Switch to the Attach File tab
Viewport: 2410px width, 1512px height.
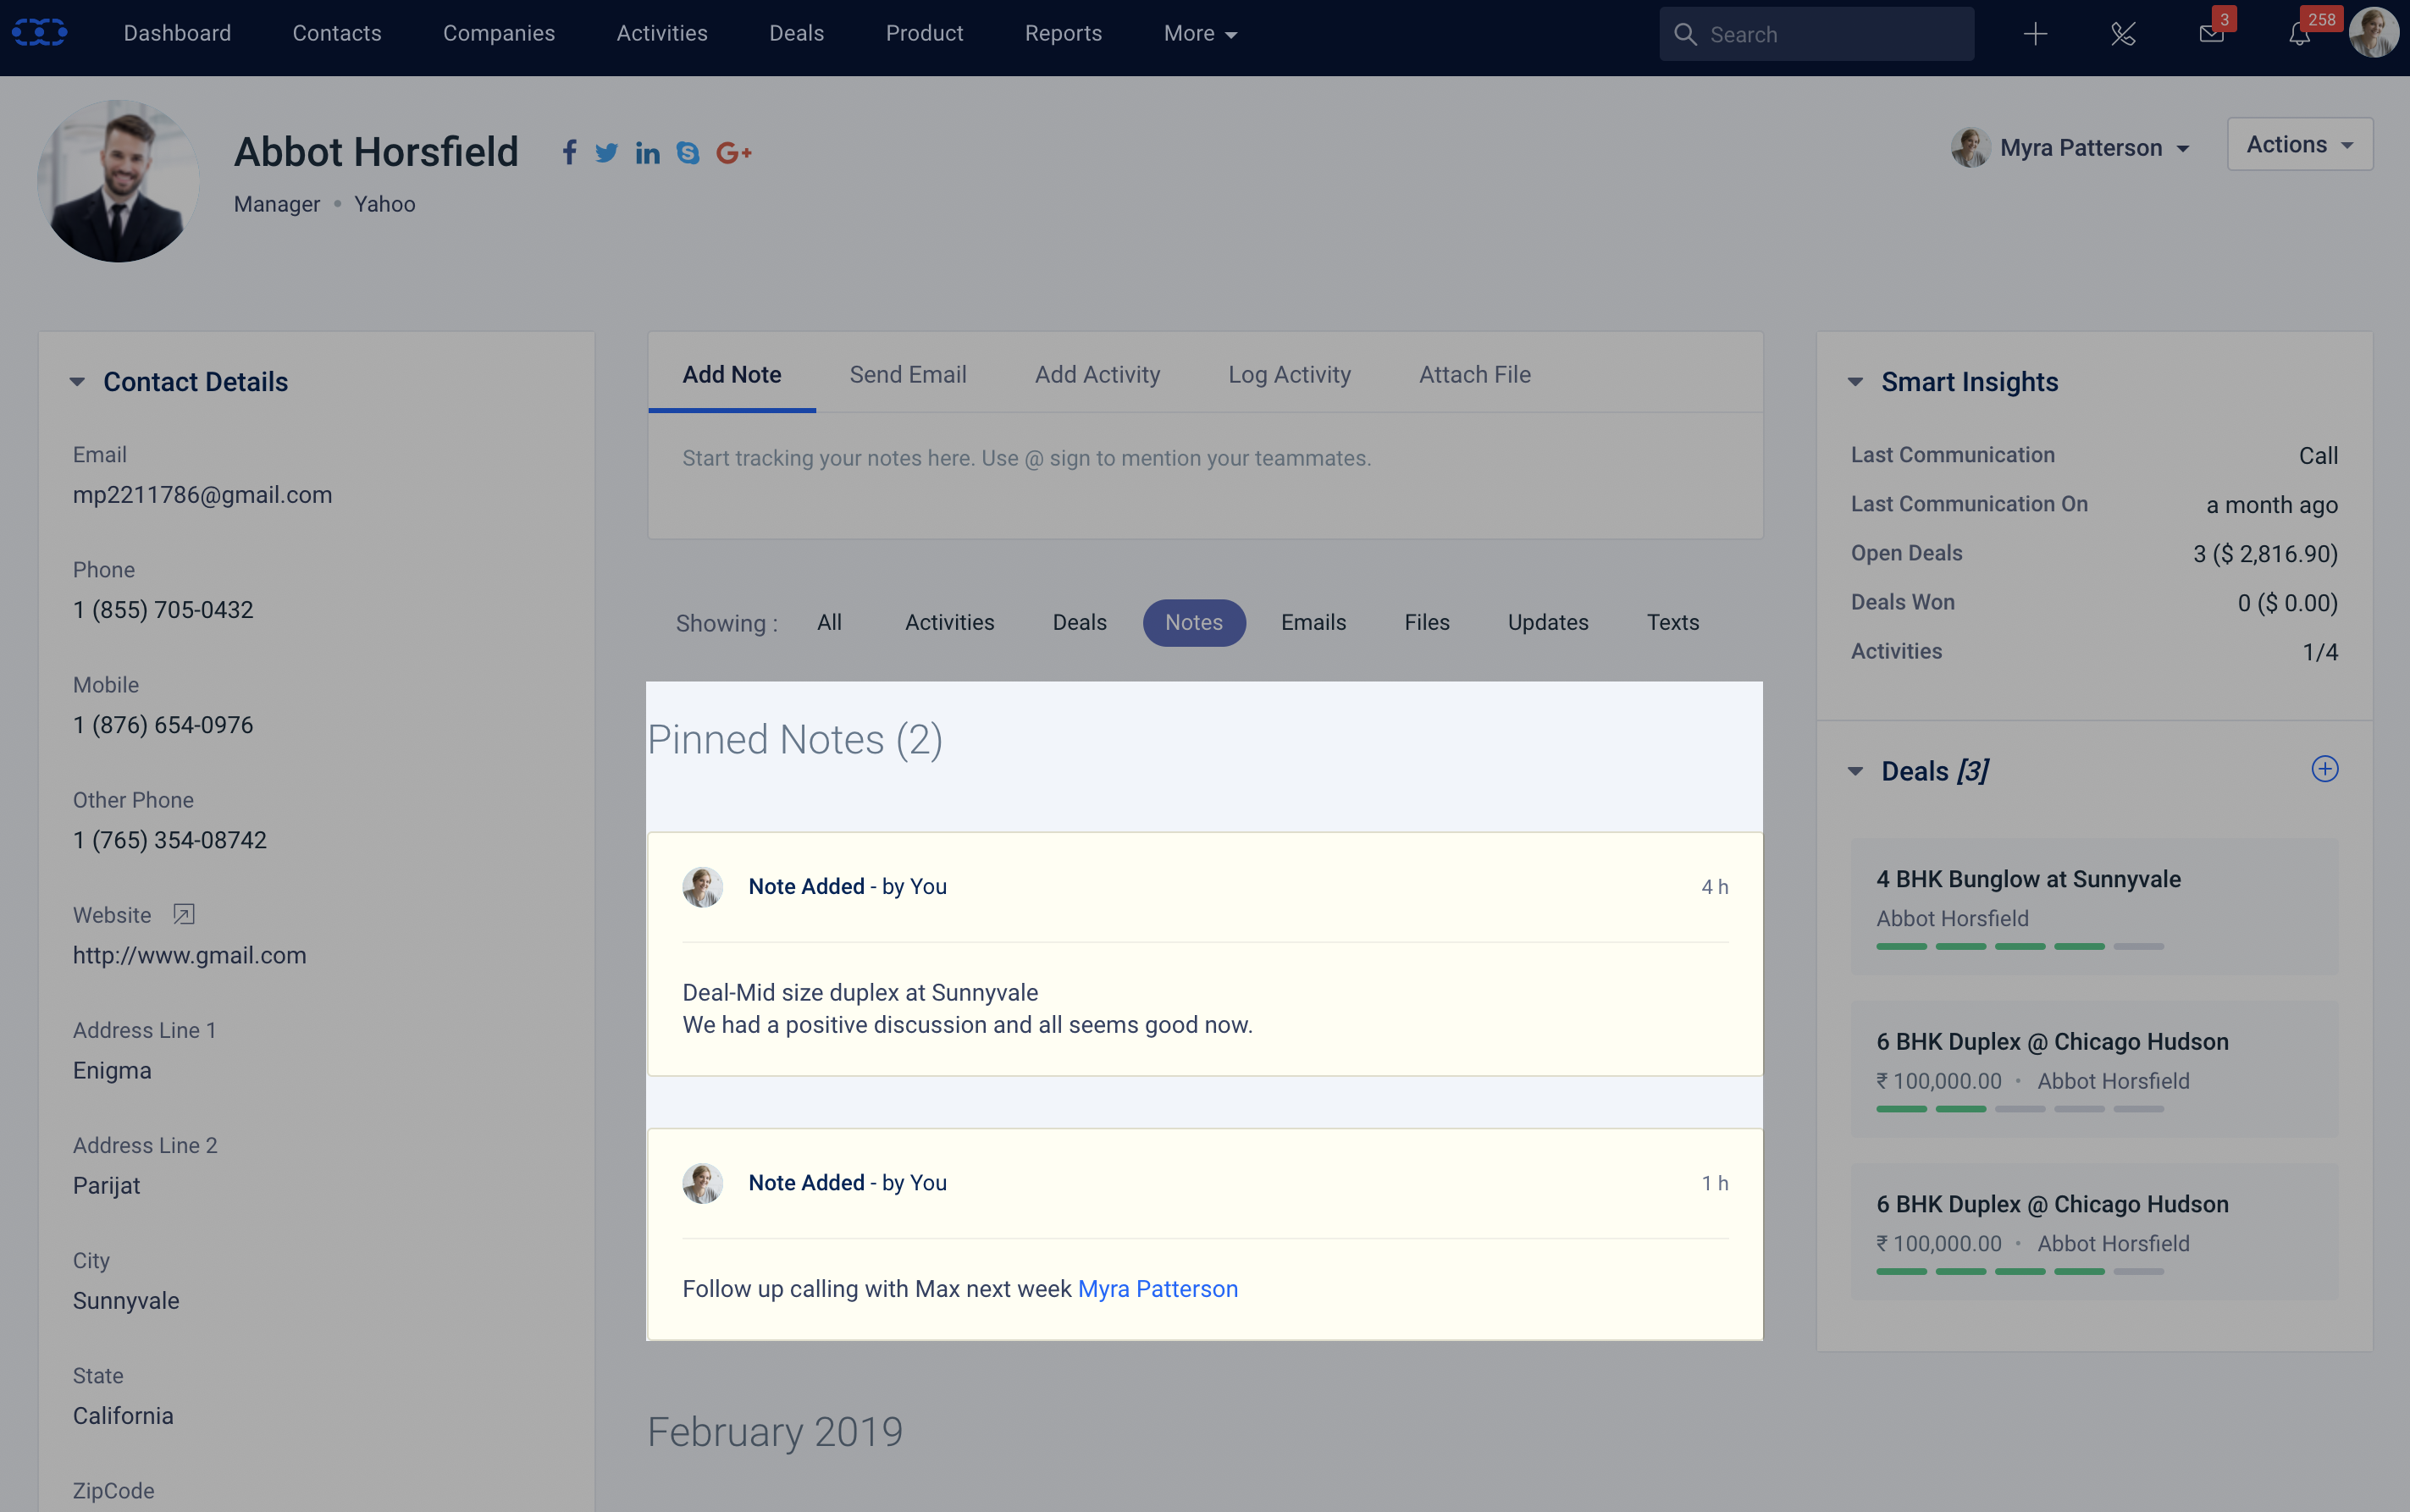[x=1475, y=374]
